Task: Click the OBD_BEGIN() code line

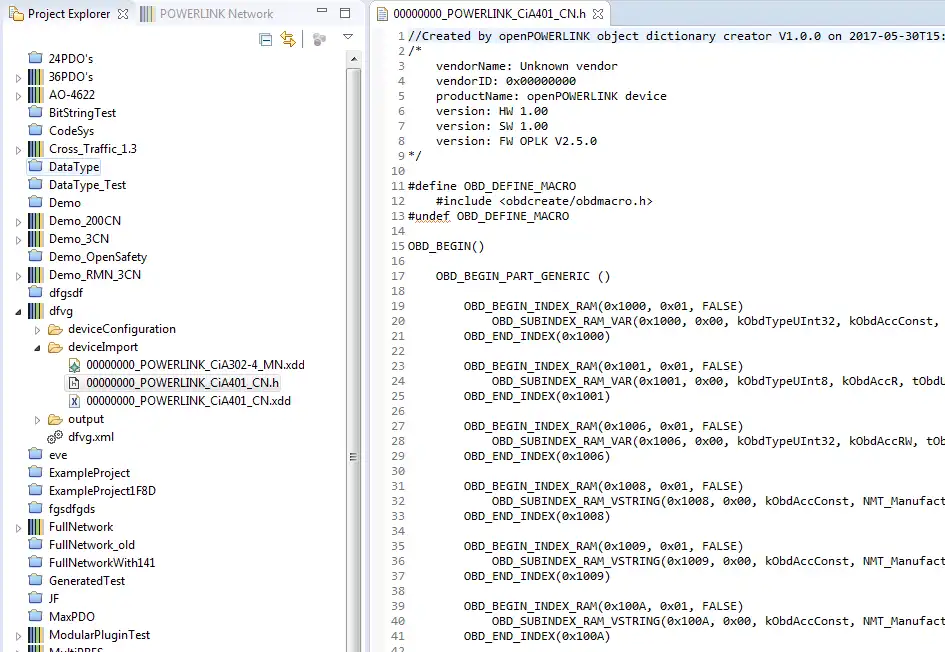Action: coord(445,246)
